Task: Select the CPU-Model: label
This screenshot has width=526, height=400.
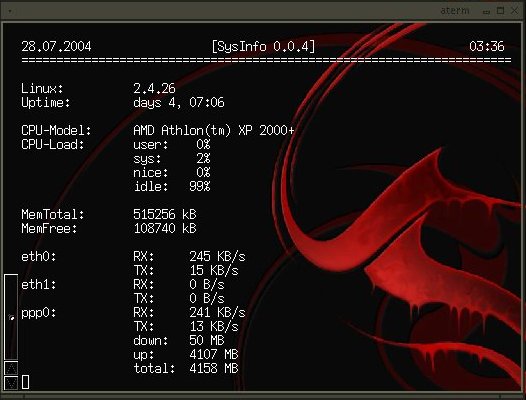Action: 56,131
